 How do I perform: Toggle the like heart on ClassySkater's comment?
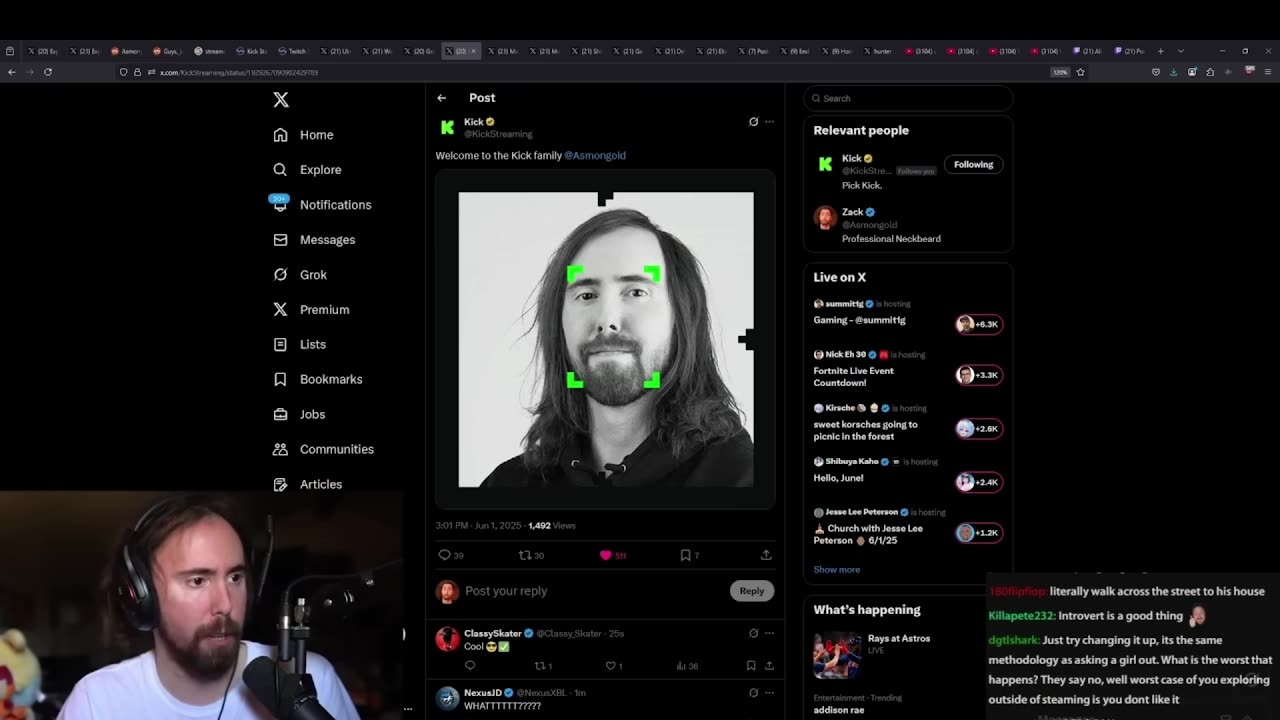point(611,666)
